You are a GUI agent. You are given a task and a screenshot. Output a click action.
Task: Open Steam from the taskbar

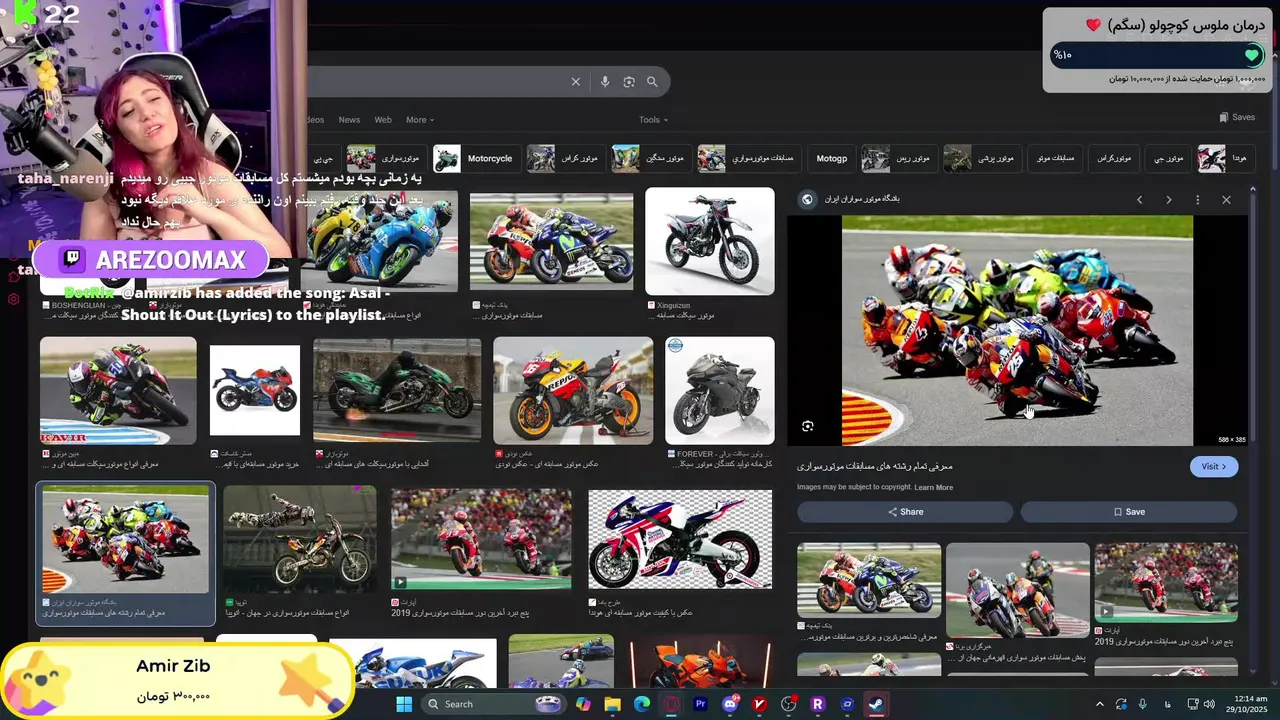click(875, 704)
